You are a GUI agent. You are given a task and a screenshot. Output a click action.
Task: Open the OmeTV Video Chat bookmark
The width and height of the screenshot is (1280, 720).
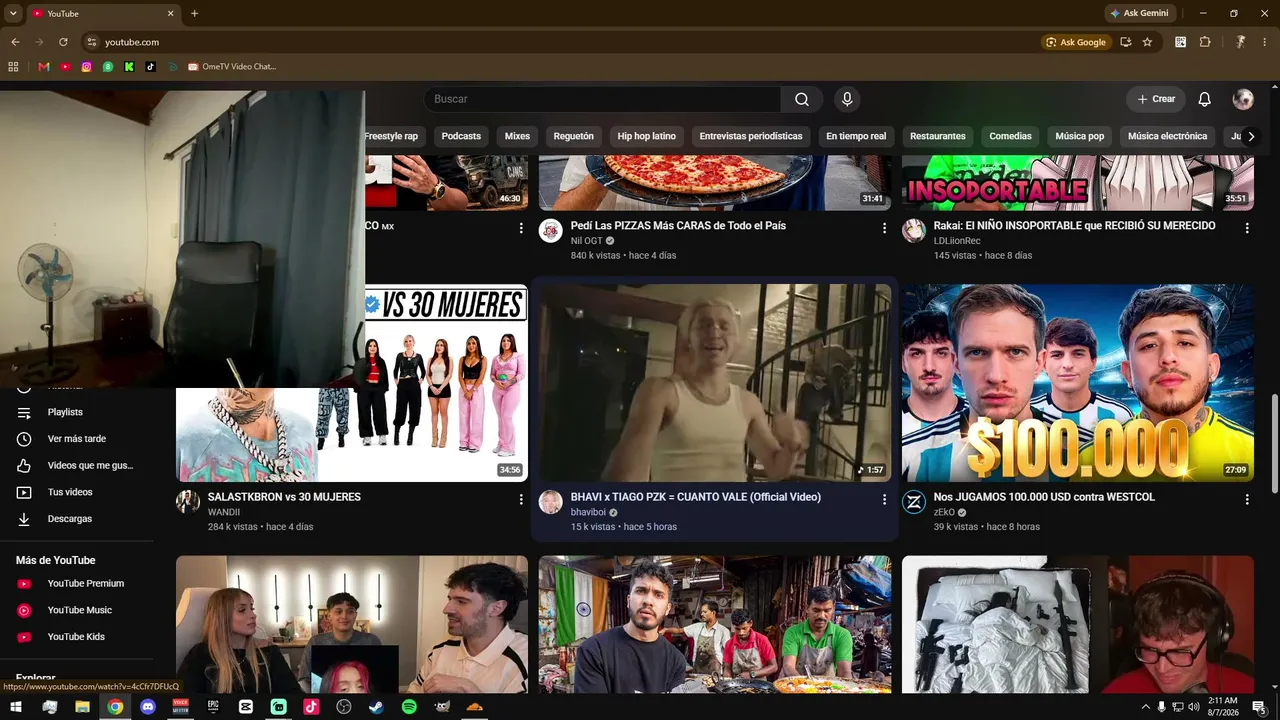click(x=232, y=67)
